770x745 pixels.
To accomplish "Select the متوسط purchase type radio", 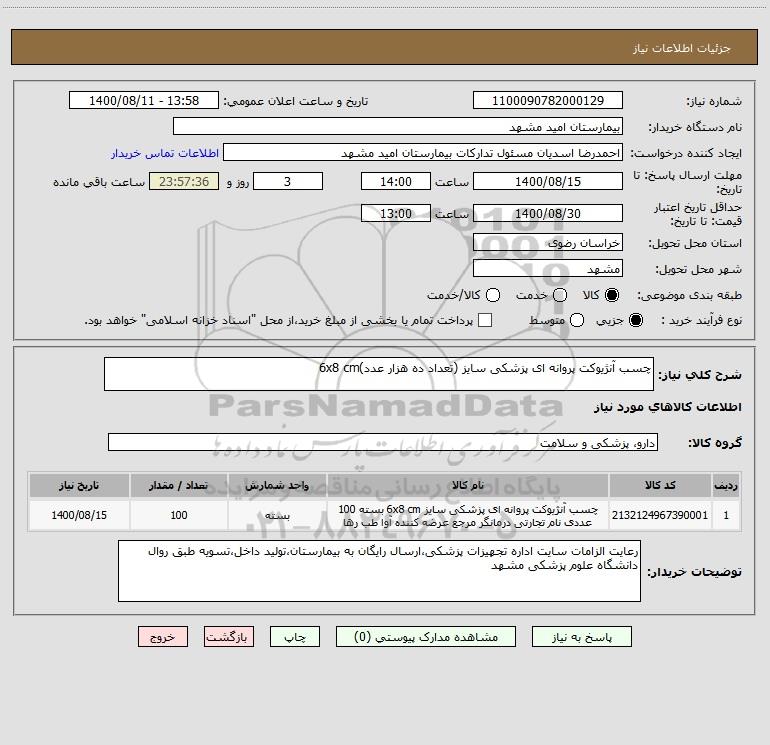I will [x=577, y=320].
